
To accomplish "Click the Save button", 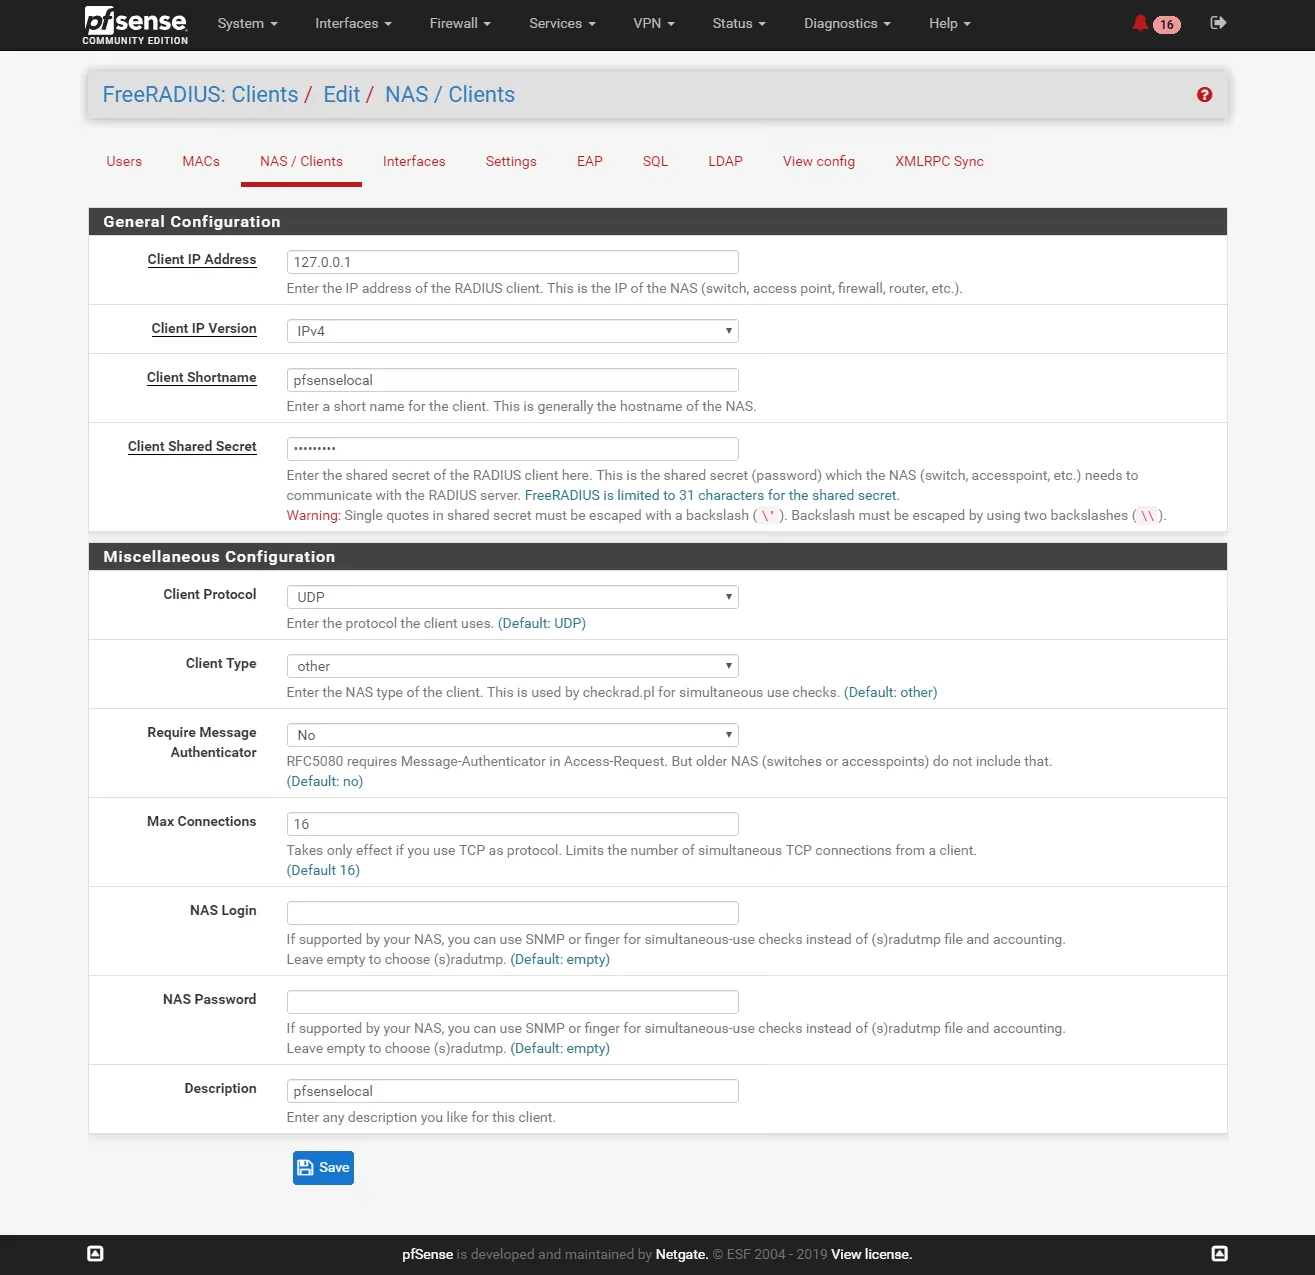I will click(x=322, y=1167).
